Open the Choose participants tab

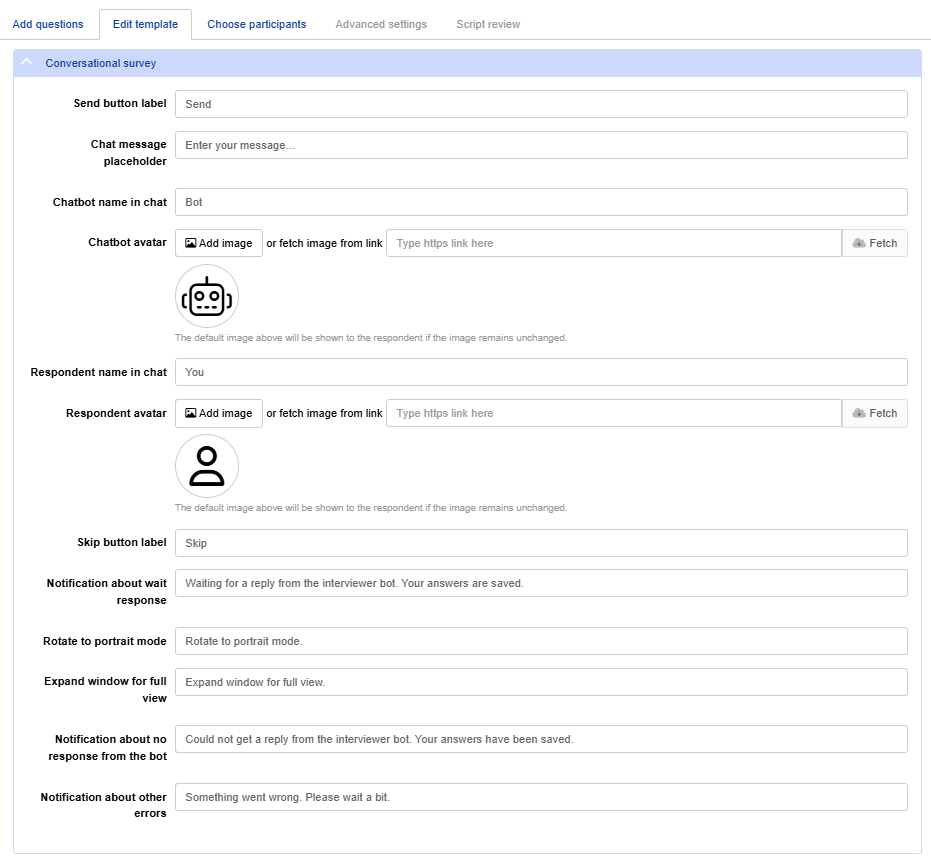256,23
